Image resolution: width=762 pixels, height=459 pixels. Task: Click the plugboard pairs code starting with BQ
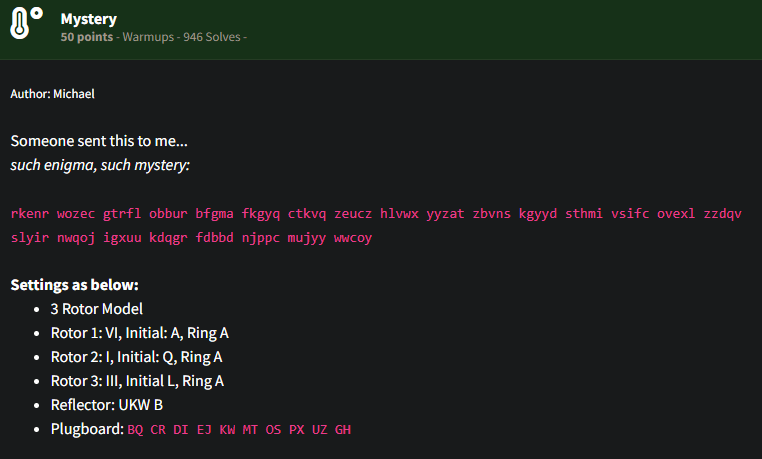239,430
